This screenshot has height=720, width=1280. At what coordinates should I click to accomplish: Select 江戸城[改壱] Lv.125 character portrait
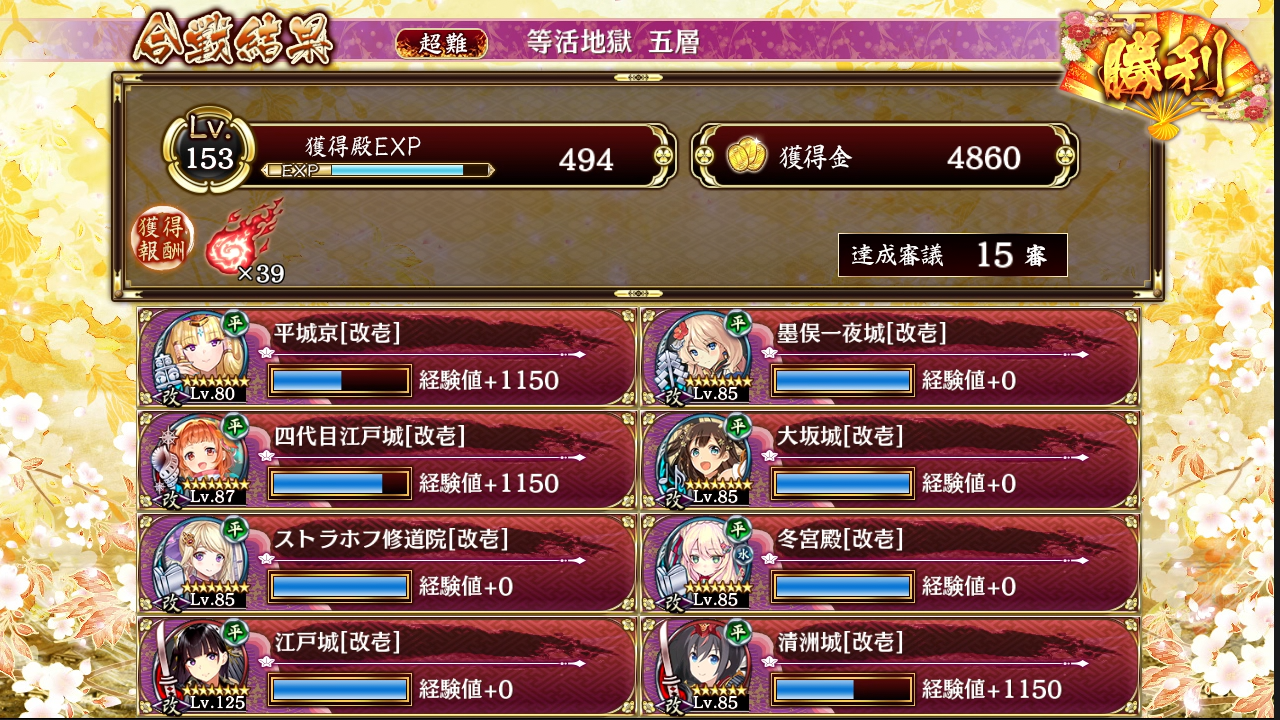click(x=202, y=665)
